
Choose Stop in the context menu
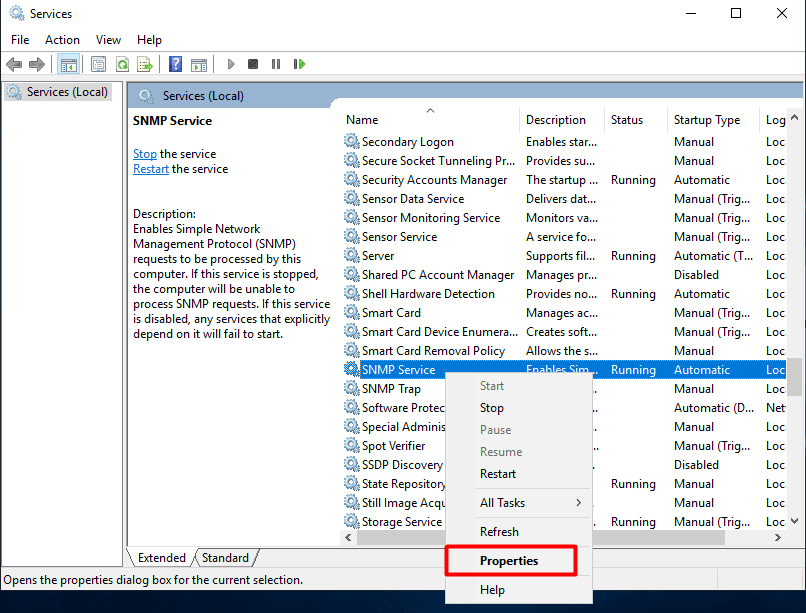pyautogui.click(x=519, y=408)
